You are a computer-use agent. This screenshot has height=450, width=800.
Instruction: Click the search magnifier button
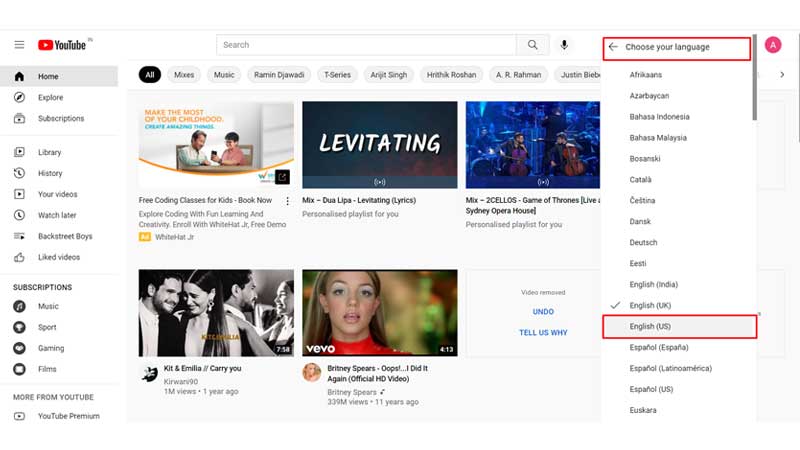[533, 45]
